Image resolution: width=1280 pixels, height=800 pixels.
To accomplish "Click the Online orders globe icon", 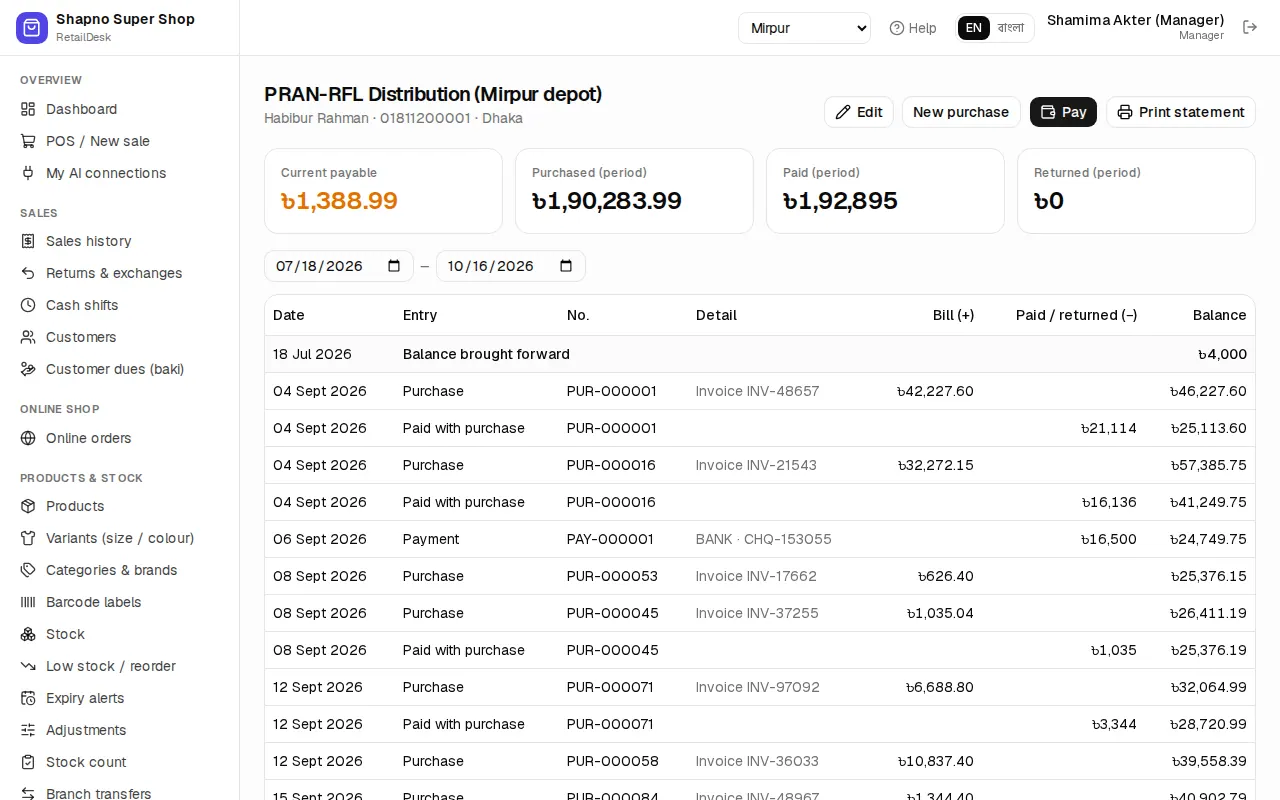I will pos(28,438).
